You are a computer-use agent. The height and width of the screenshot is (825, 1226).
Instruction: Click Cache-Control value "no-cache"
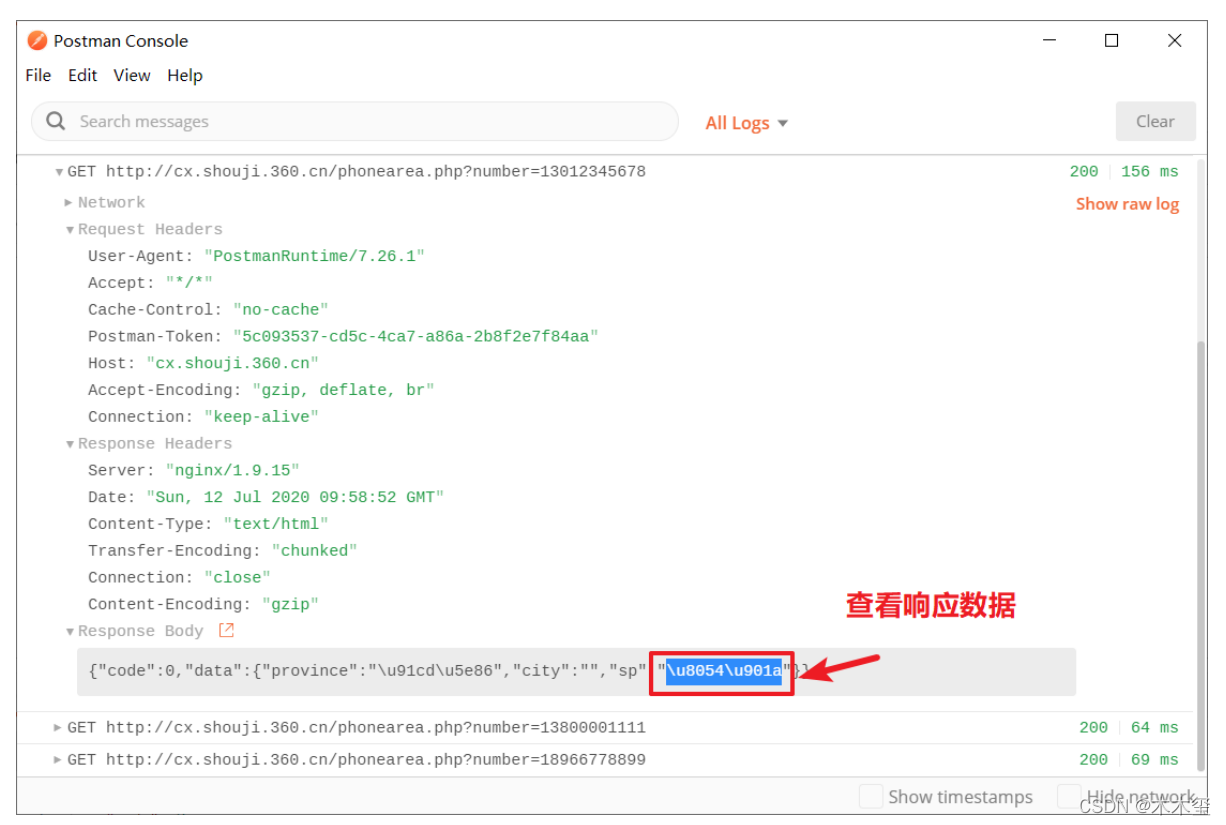280,310
